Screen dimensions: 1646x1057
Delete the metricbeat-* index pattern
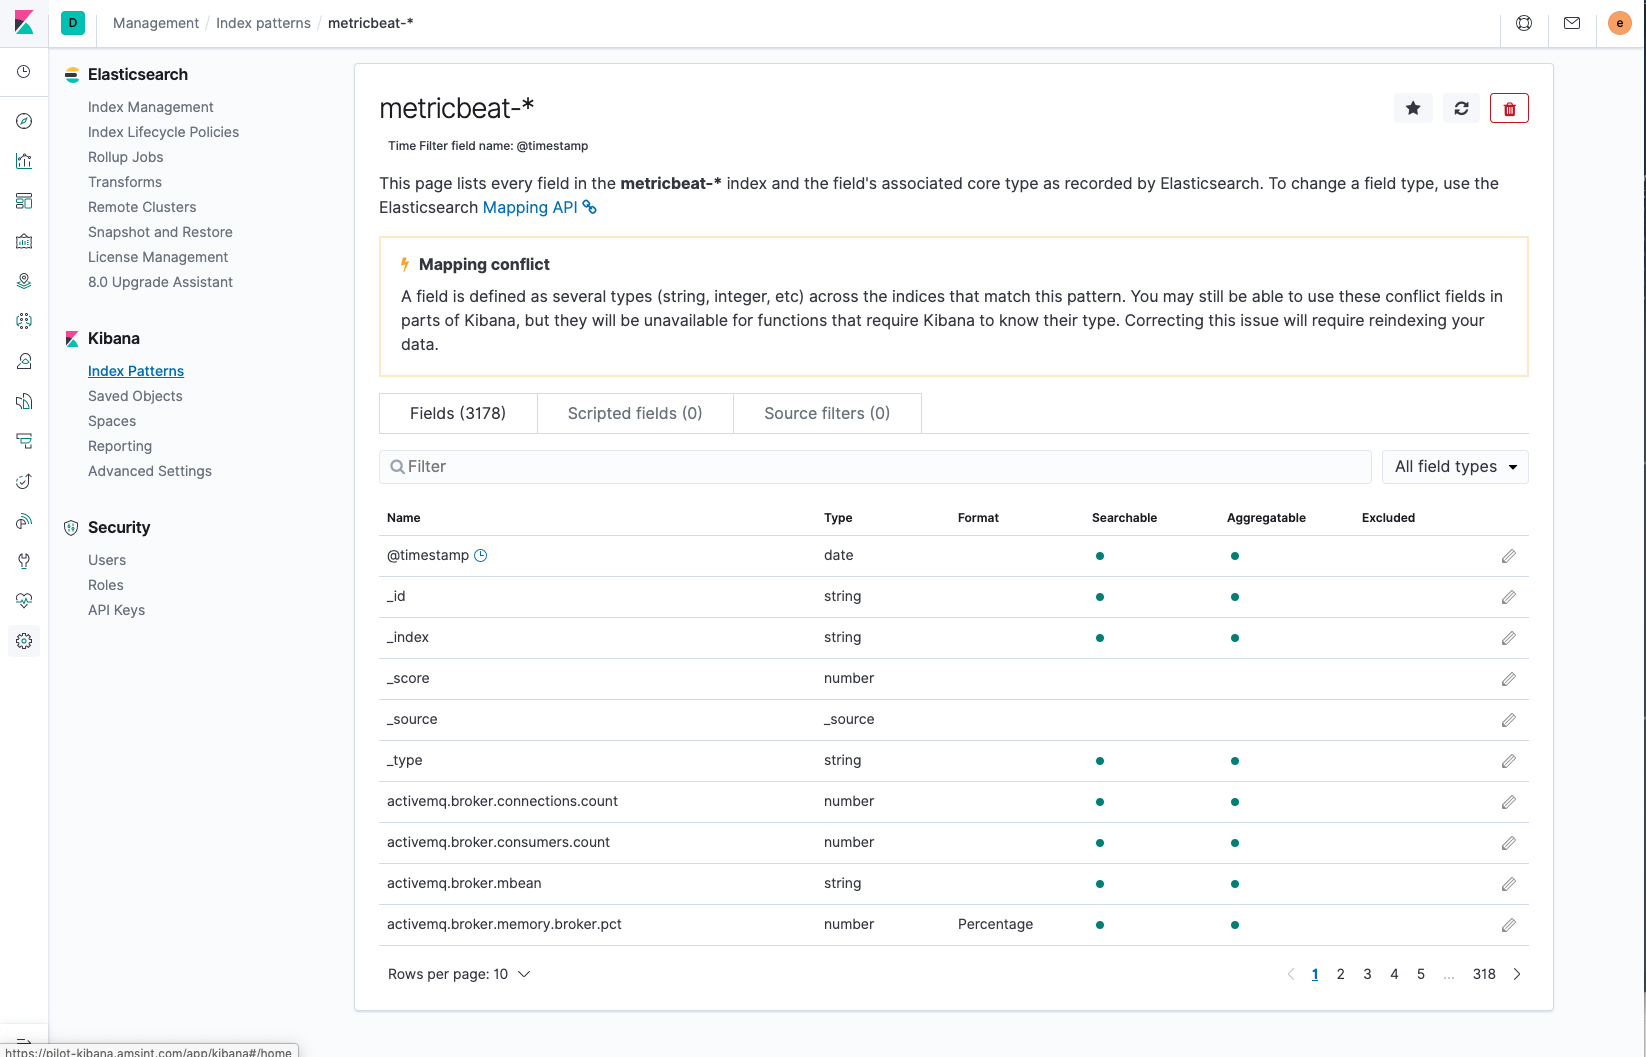pos(1509,108)
